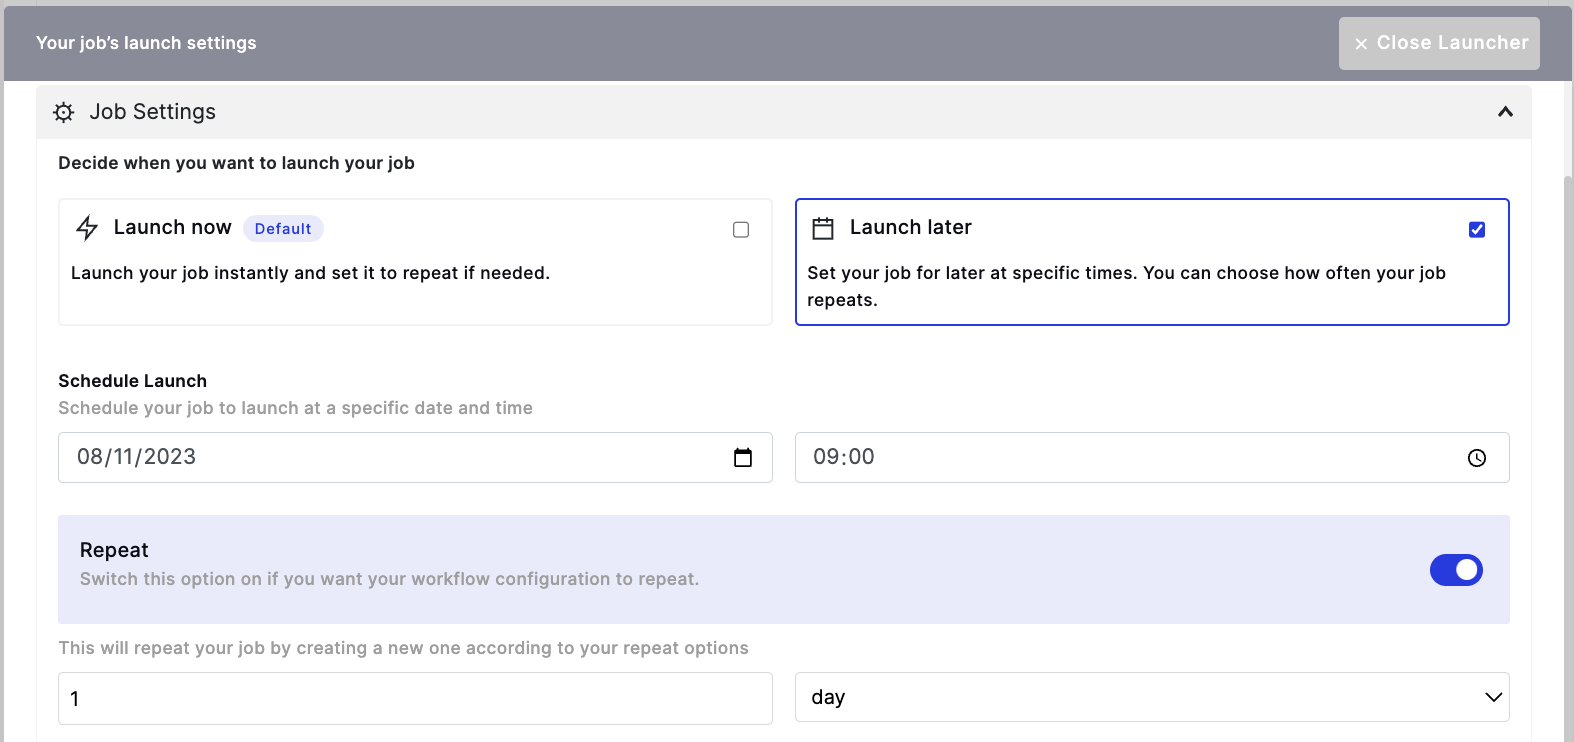Uncheck the Launch later checkbox
This screenshot has height=742, width=1574.
point(1477,230)
